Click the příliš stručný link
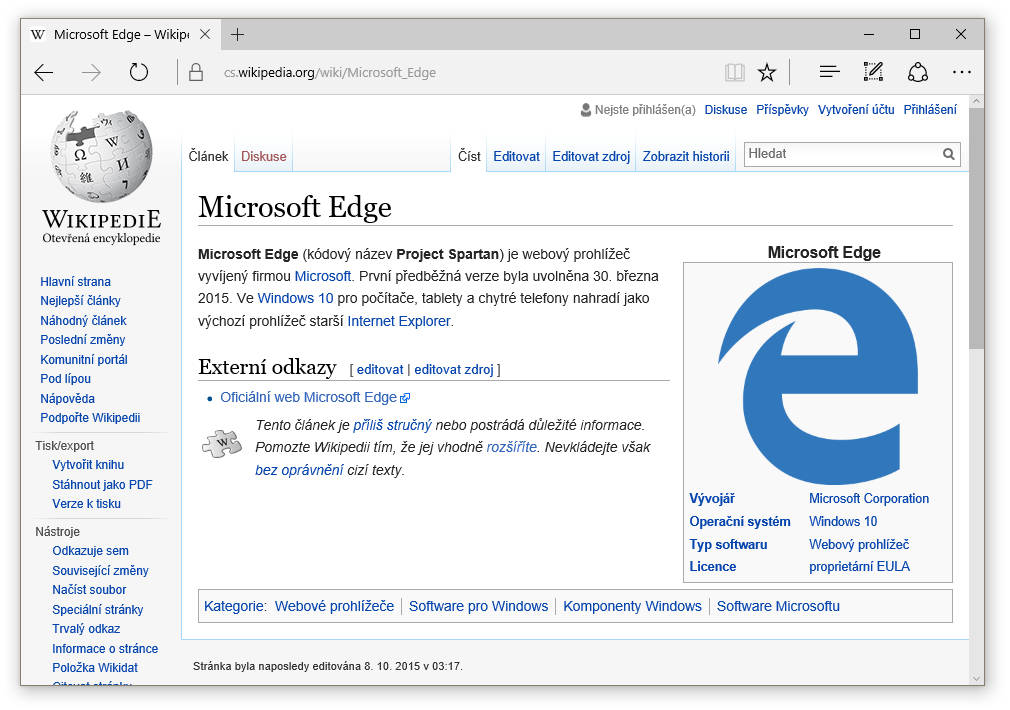The height and width of the screenshot is (710, 1010). [x=392, y=425]
